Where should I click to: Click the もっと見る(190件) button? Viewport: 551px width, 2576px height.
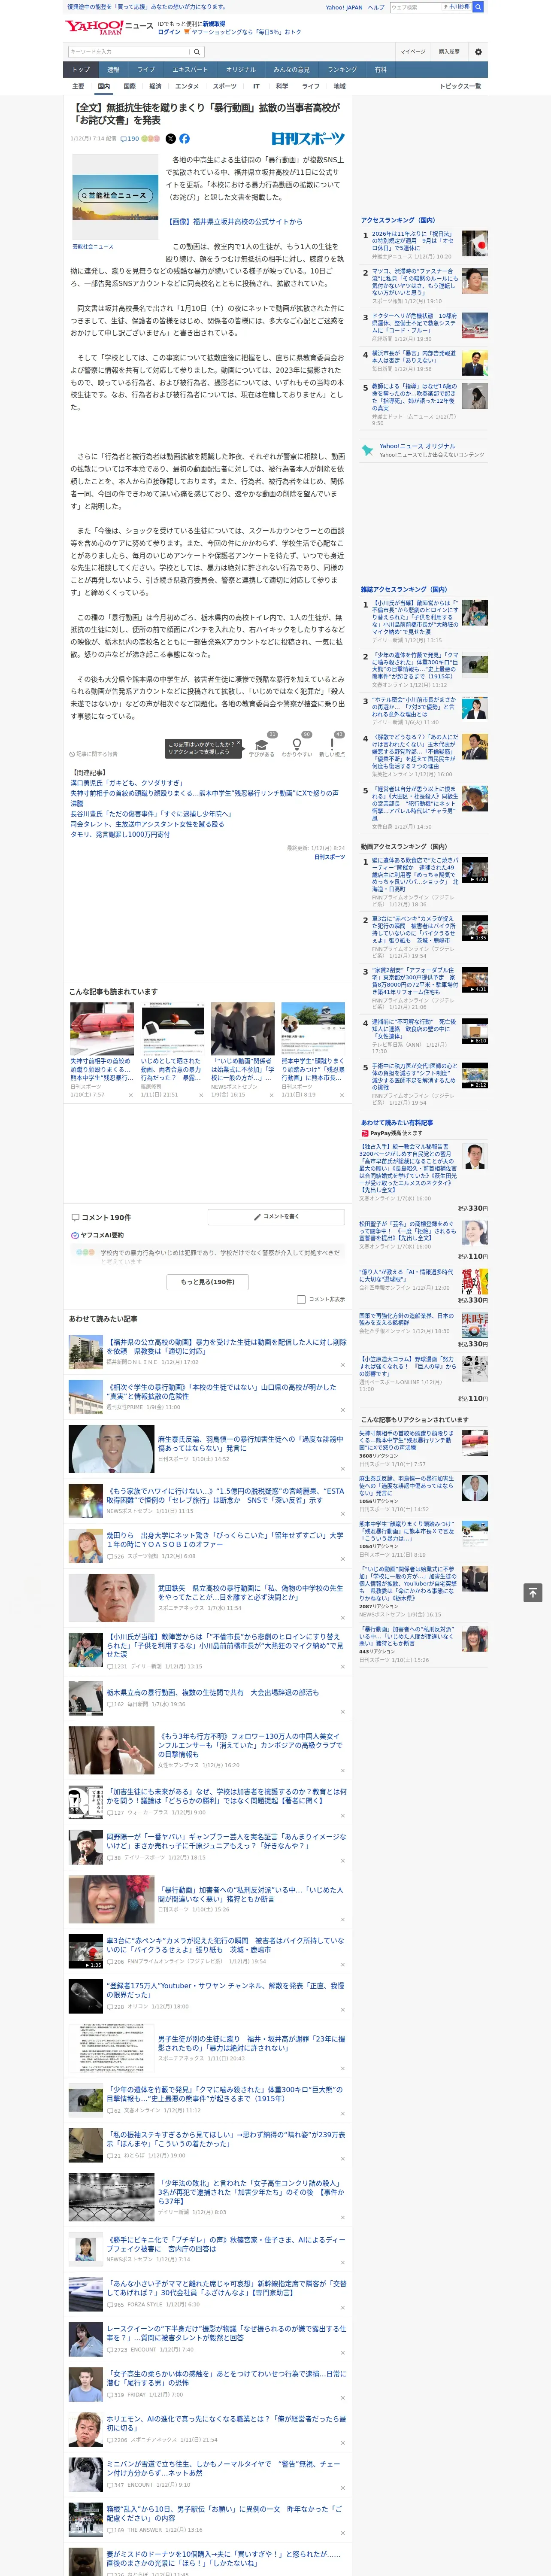tap(208, 1282)
